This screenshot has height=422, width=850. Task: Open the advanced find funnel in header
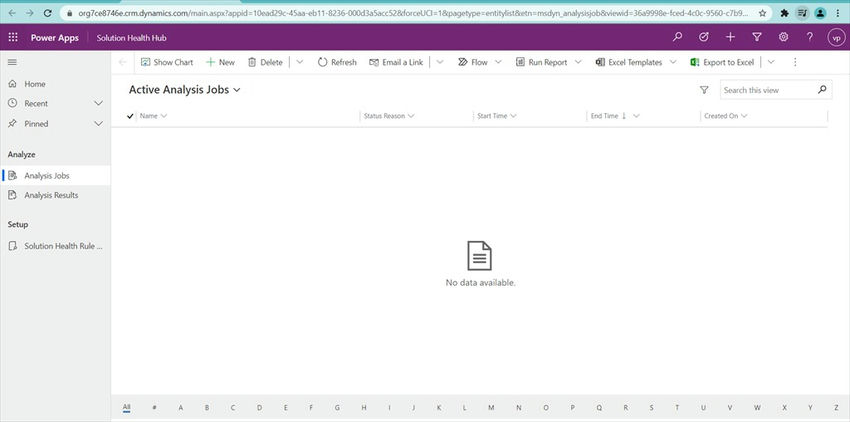pyautogui.click(x=757, y=37)
